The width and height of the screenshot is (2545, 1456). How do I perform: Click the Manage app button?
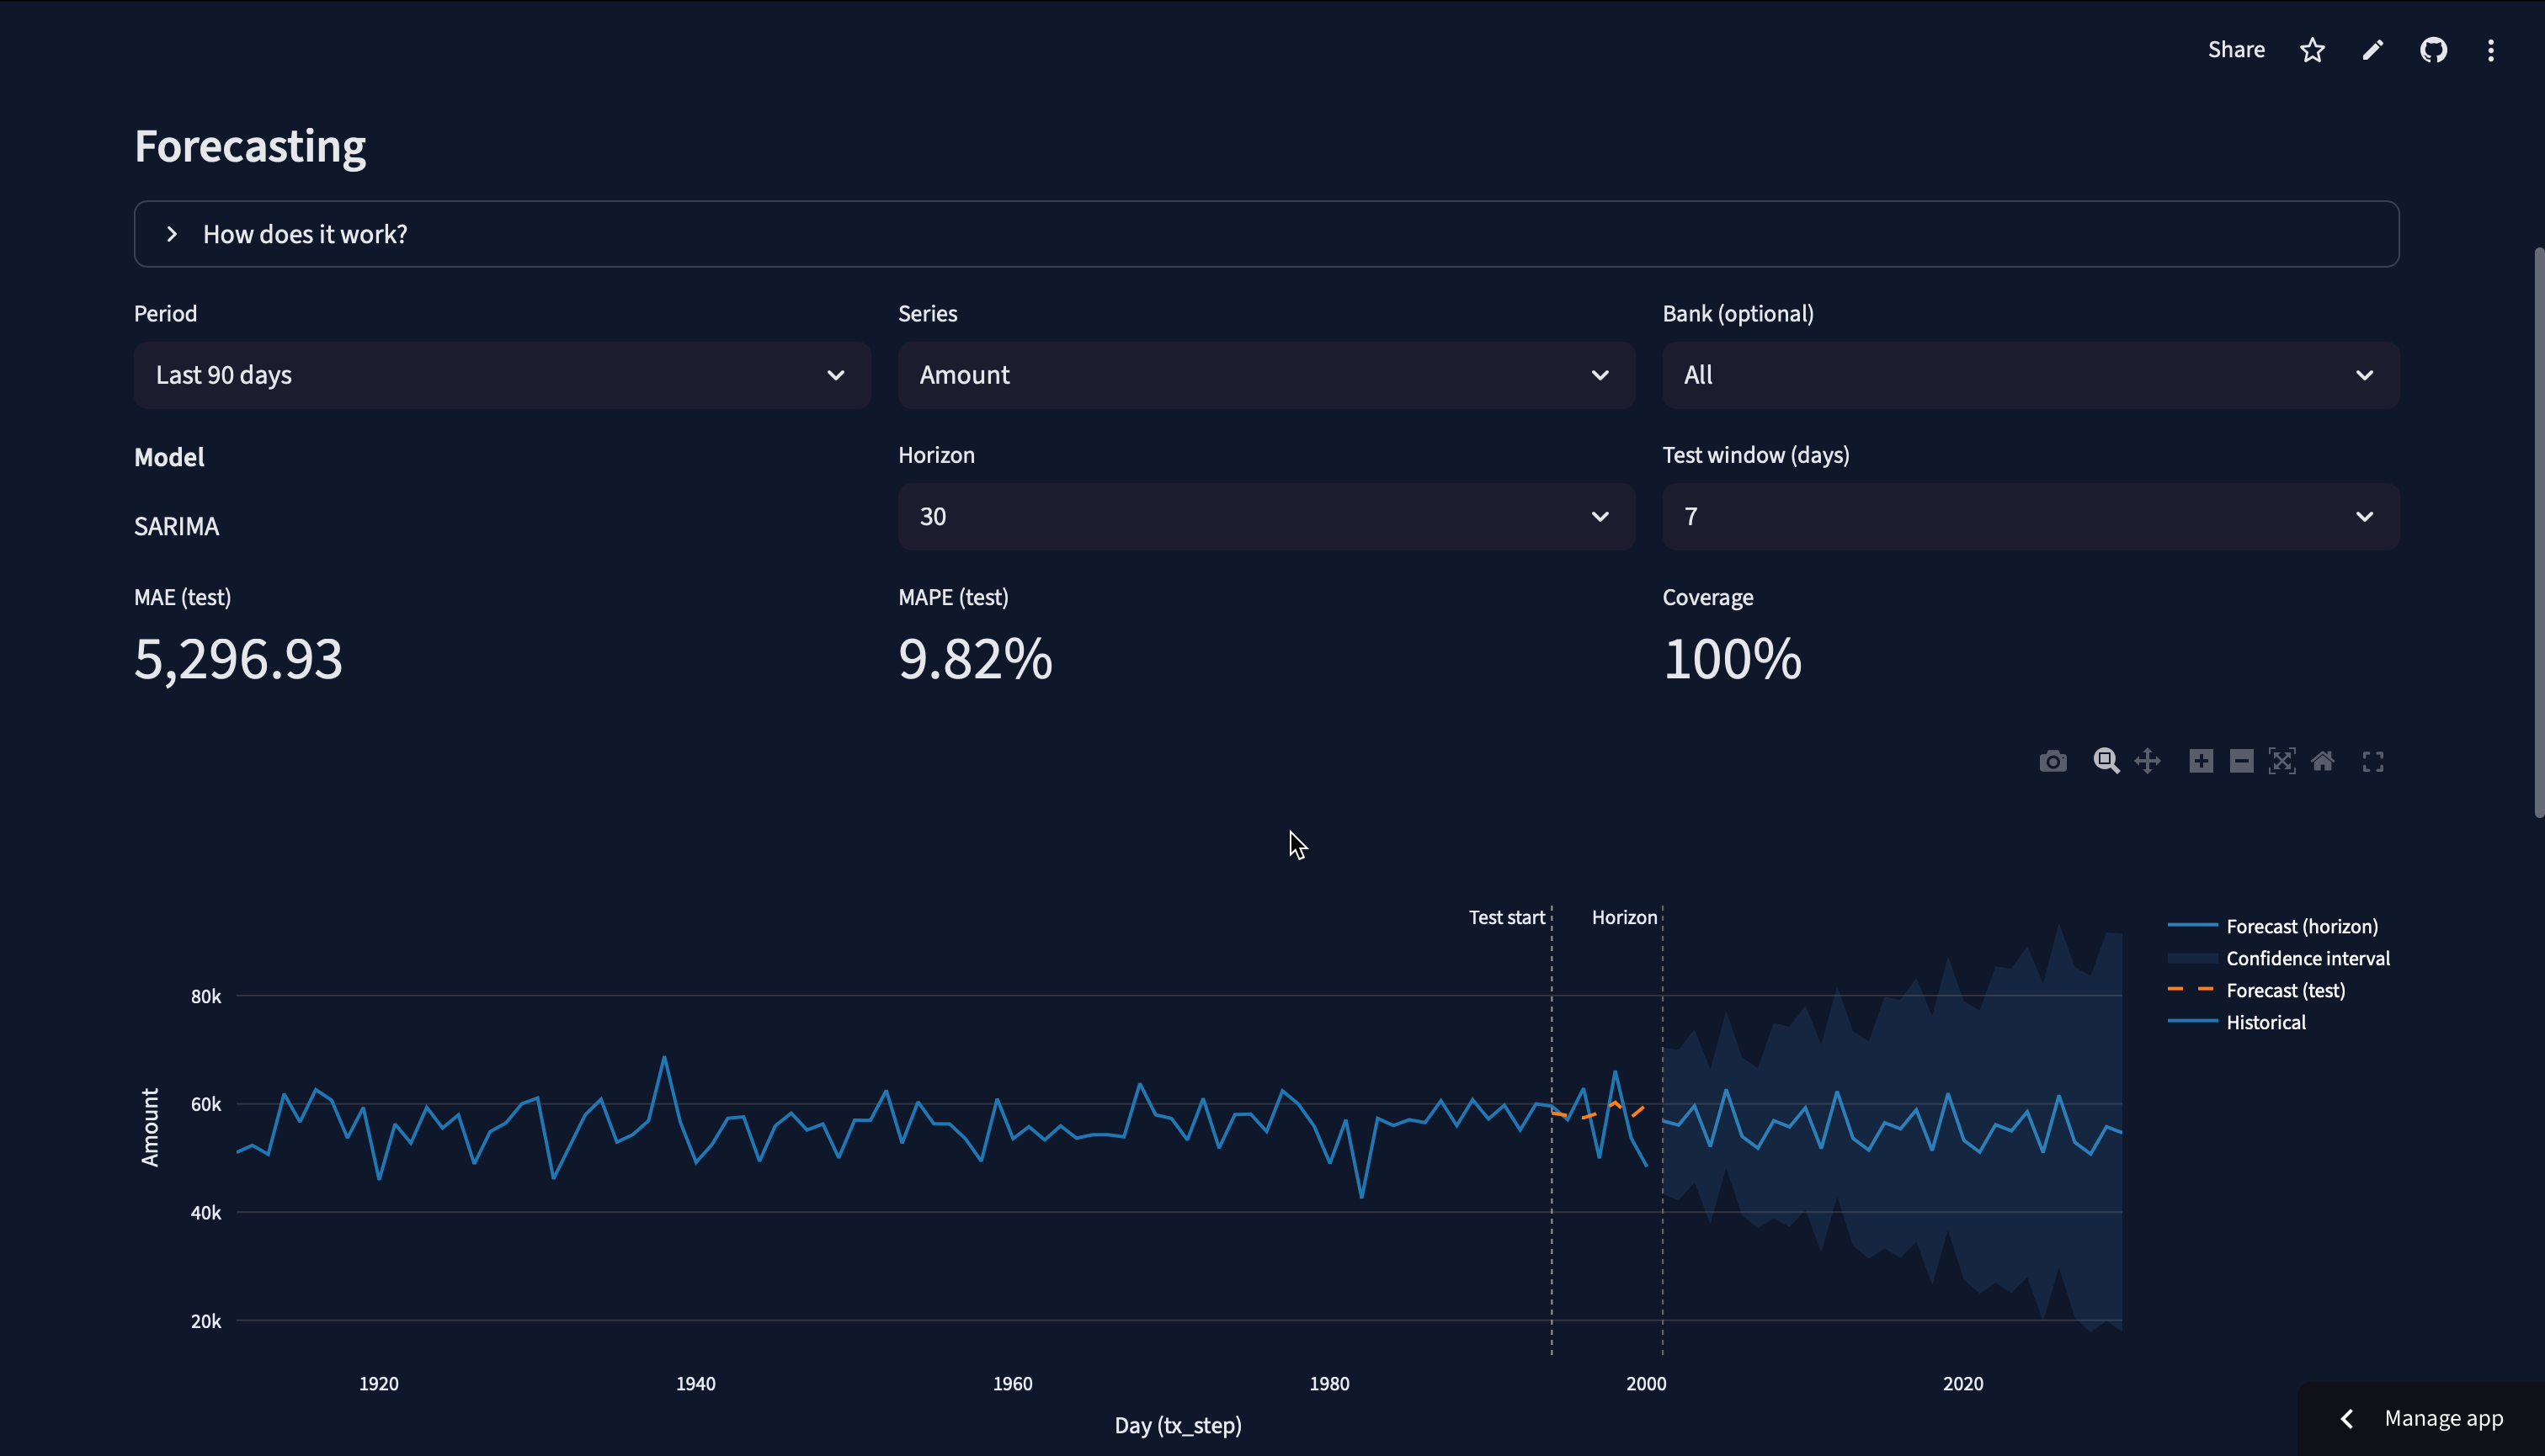2442,1419
